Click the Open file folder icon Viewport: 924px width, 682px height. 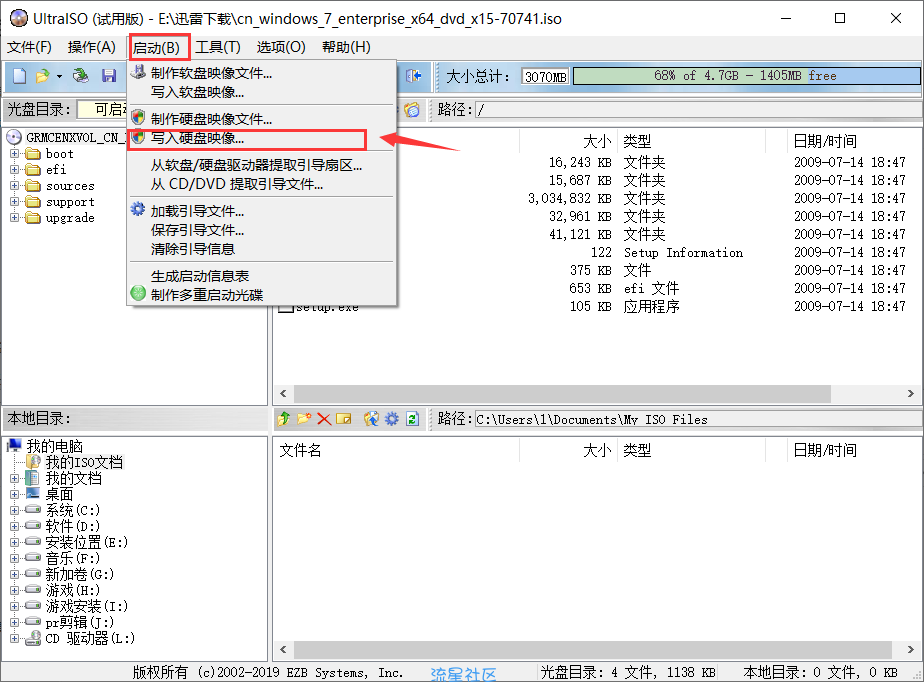42,75
